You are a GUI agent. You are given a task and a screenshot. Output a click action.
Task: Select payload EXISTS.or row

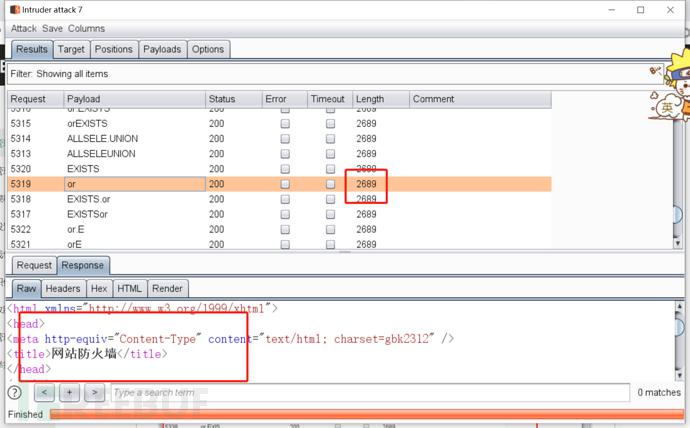pyautogui.click(x=88, y=199)
